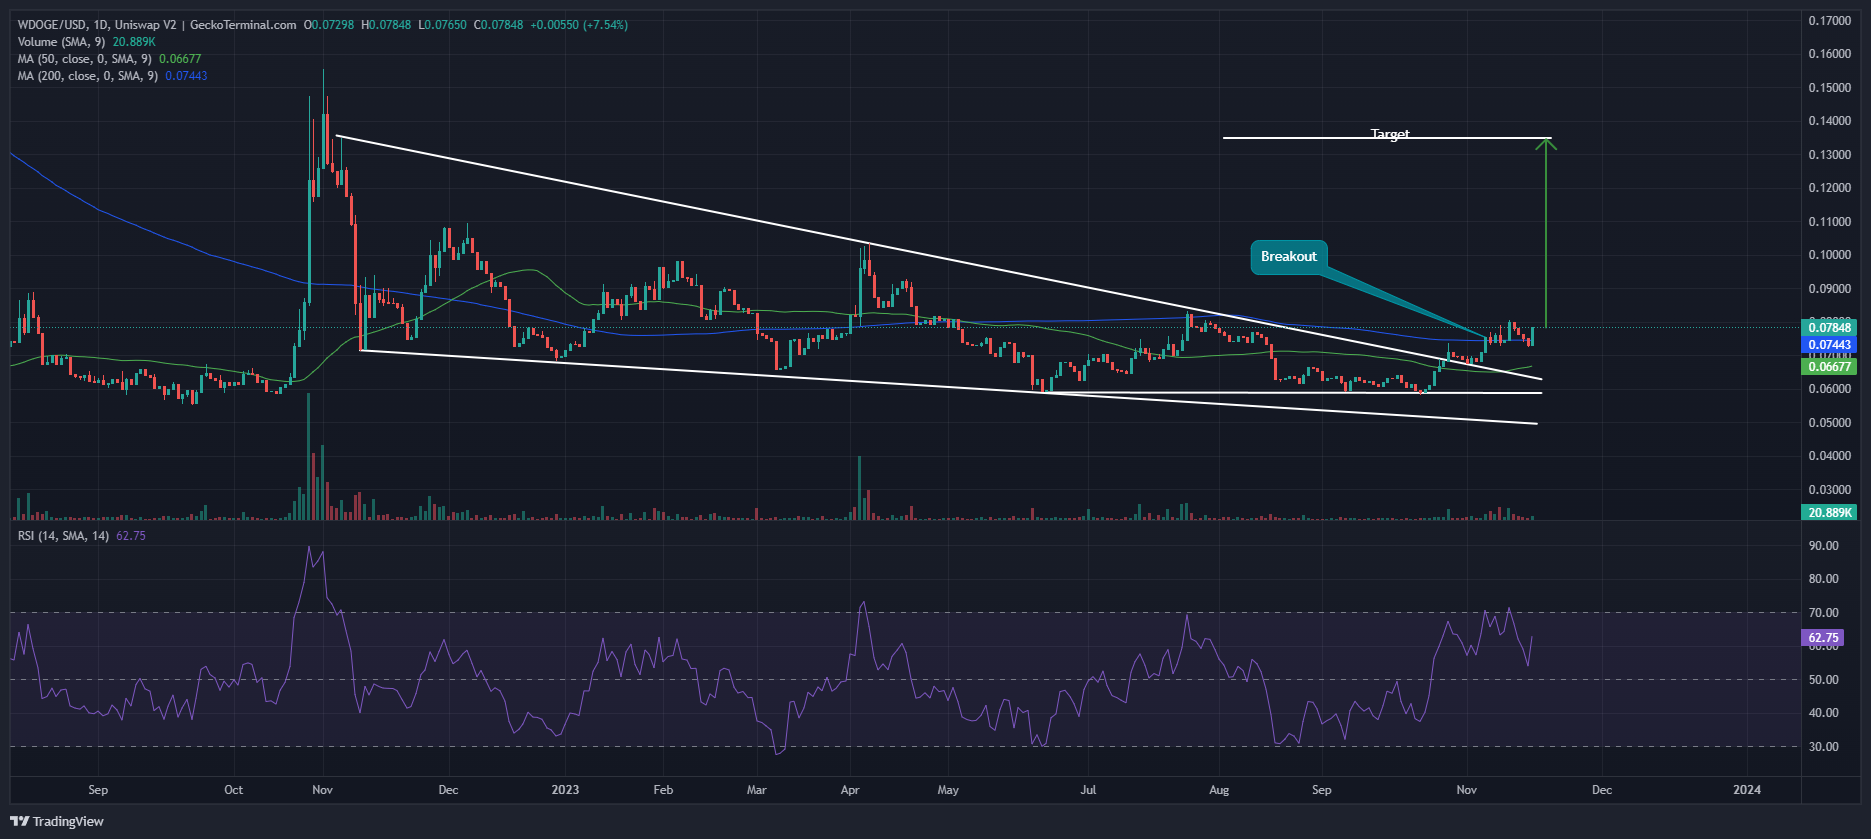Image resolution: width=1871 pixels, height=839 pixels.
Task: Click the 0.10000 price axis tick
Action: [x=1830, y=255]
